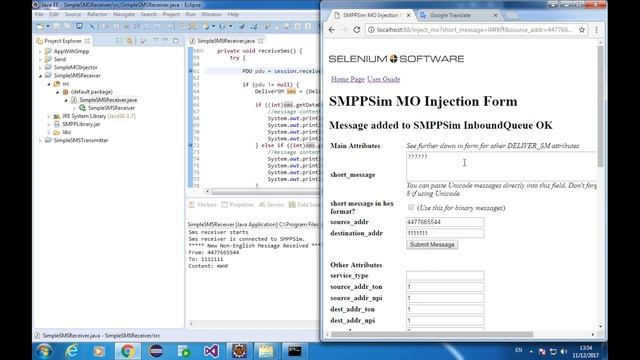Click the destination_addr input field
Viewport: 640px width, 360px height.
445,233
